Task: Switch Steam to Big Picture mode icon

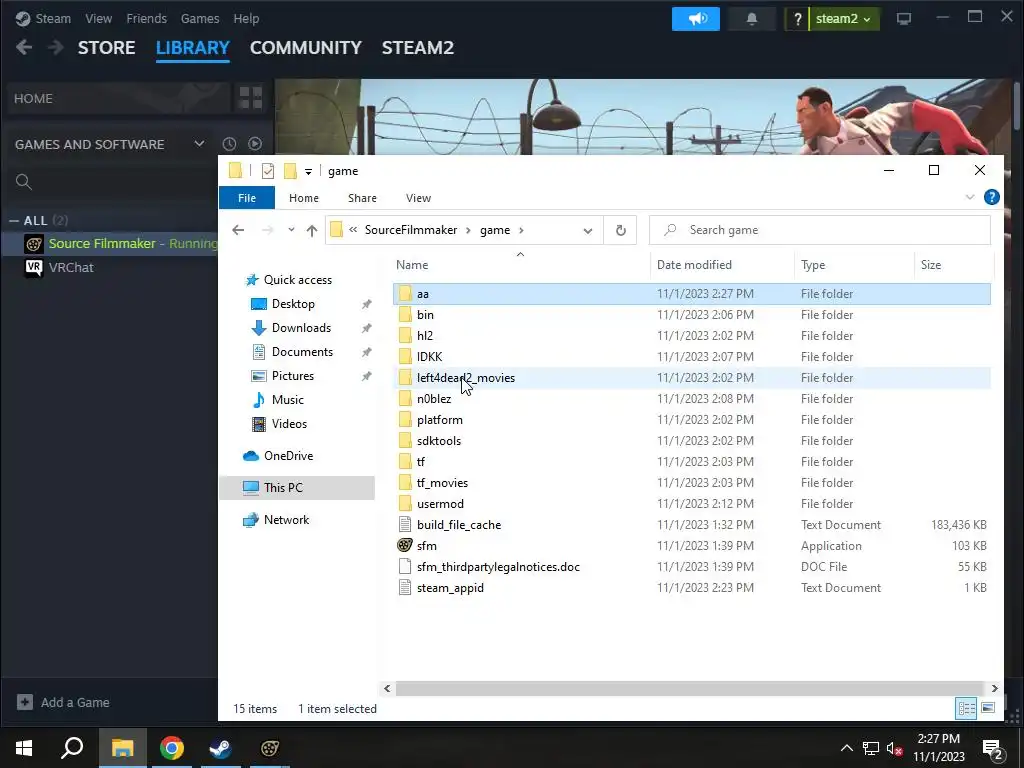Action: (904, 19)
